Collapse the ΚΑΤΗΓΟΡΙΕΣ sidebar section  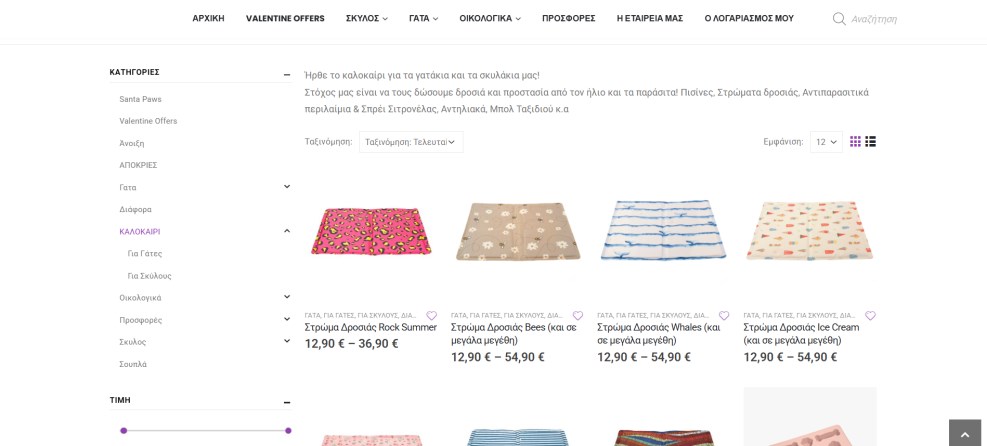coord(287,74)
